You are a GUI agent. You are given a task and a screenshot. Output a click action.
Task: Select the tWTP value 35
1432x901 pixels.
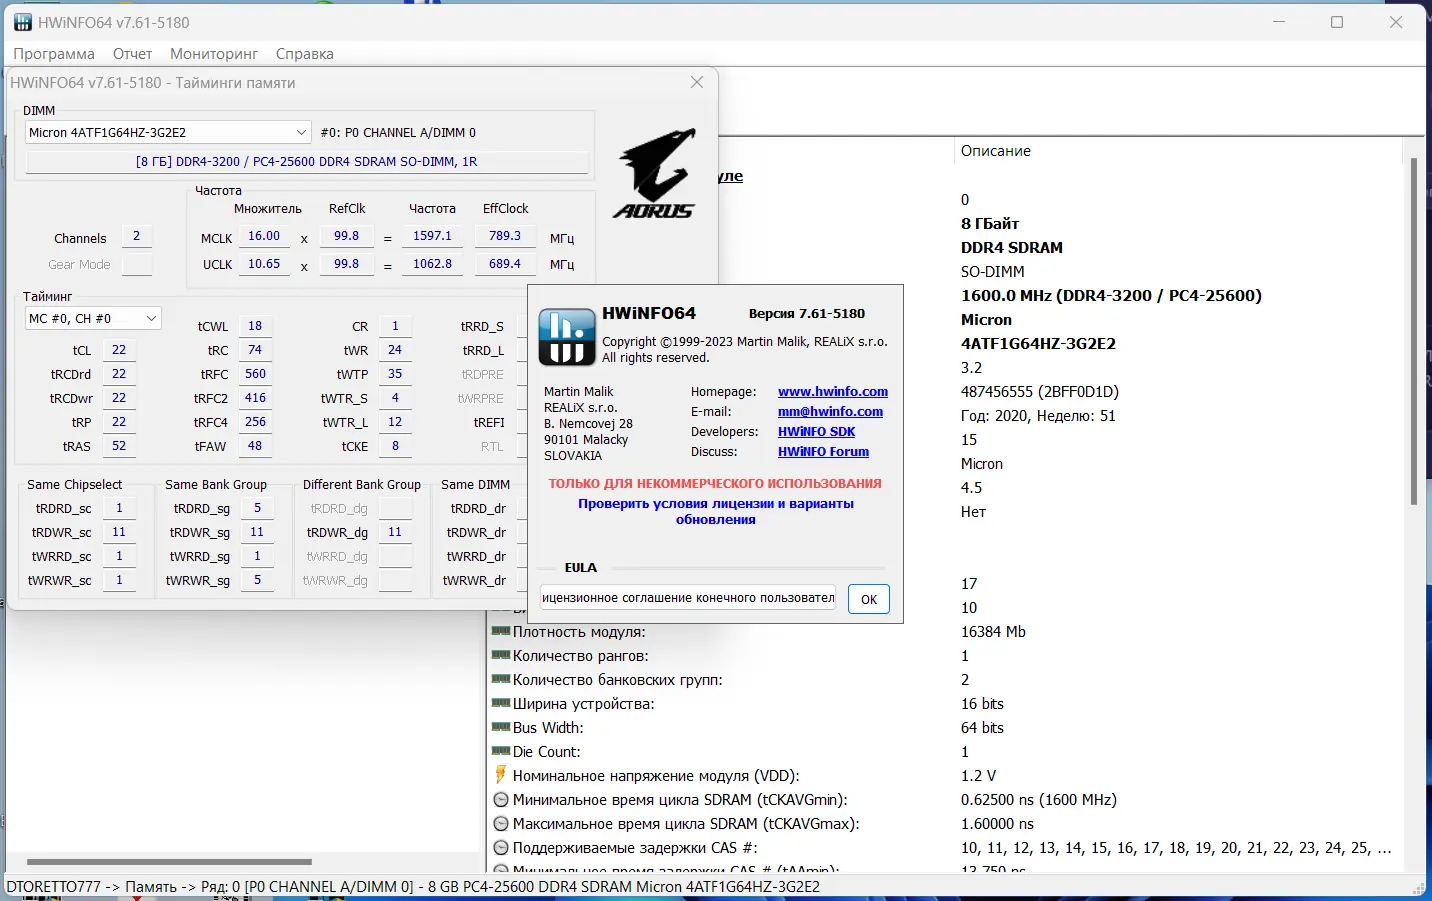395,374
